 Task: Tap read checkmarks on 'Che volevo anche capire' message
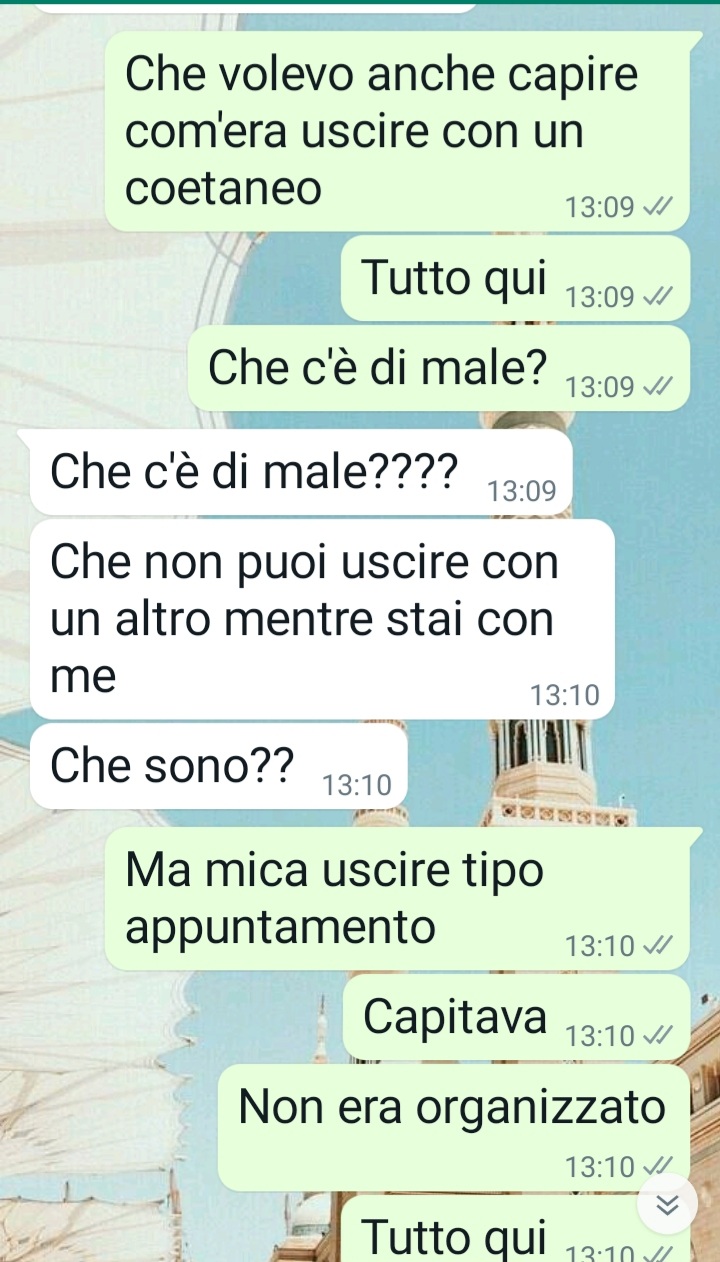coord(657,208)
